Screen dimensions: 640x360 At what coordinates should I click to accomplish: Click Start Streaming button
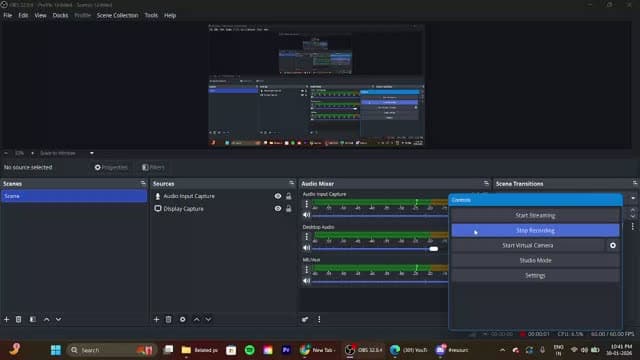tap(535, 215)
